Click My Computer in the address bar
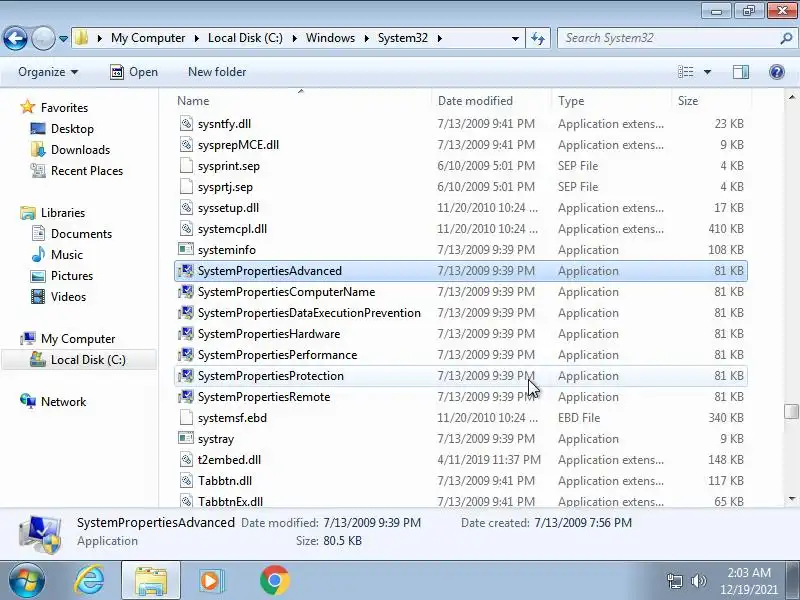Screen dimensions: 800x600 [148, 38]
